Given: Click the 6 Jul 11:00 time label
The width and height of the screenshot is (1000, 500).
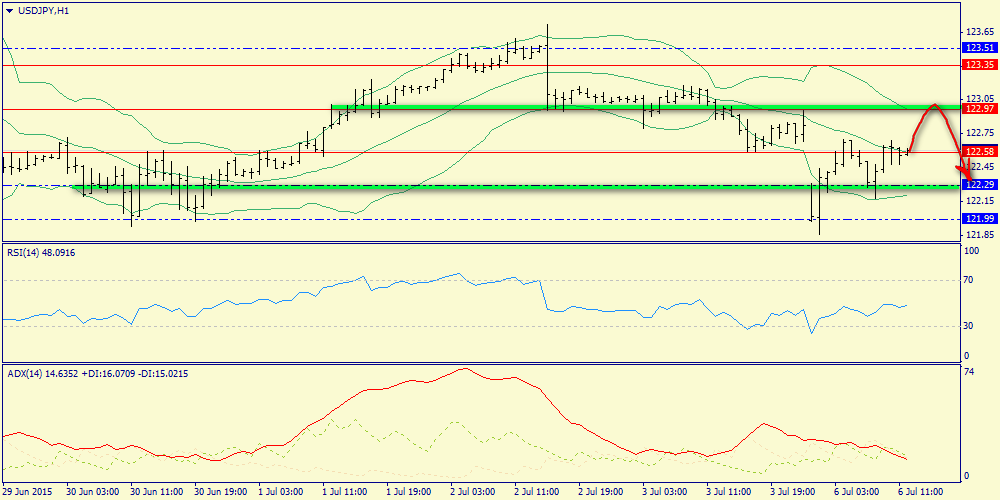Looking at the screenshot, I should click(x=919, y=492).
